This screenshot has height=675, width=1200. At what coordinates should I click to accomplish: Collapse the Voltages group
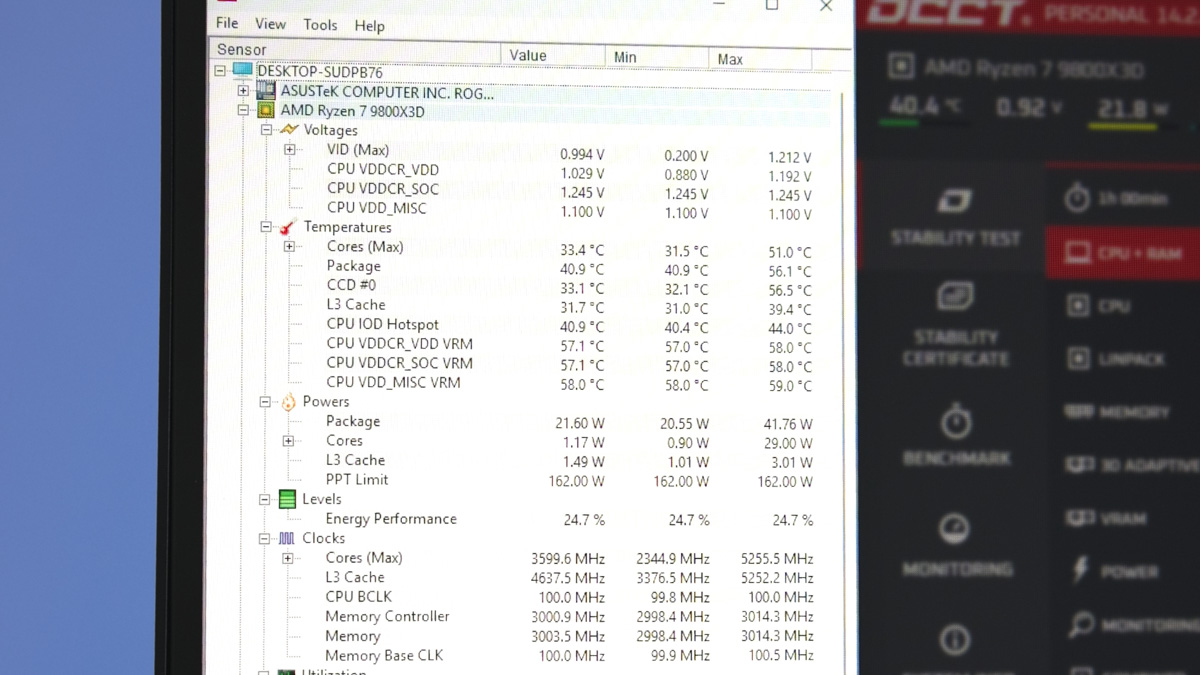coord(266,130)
